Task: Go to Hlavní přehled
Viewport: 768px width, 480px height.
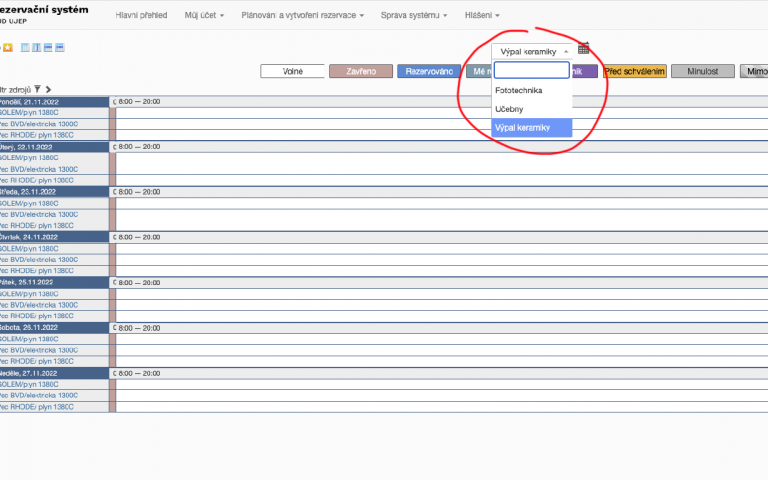Action: tap(142, 16)
